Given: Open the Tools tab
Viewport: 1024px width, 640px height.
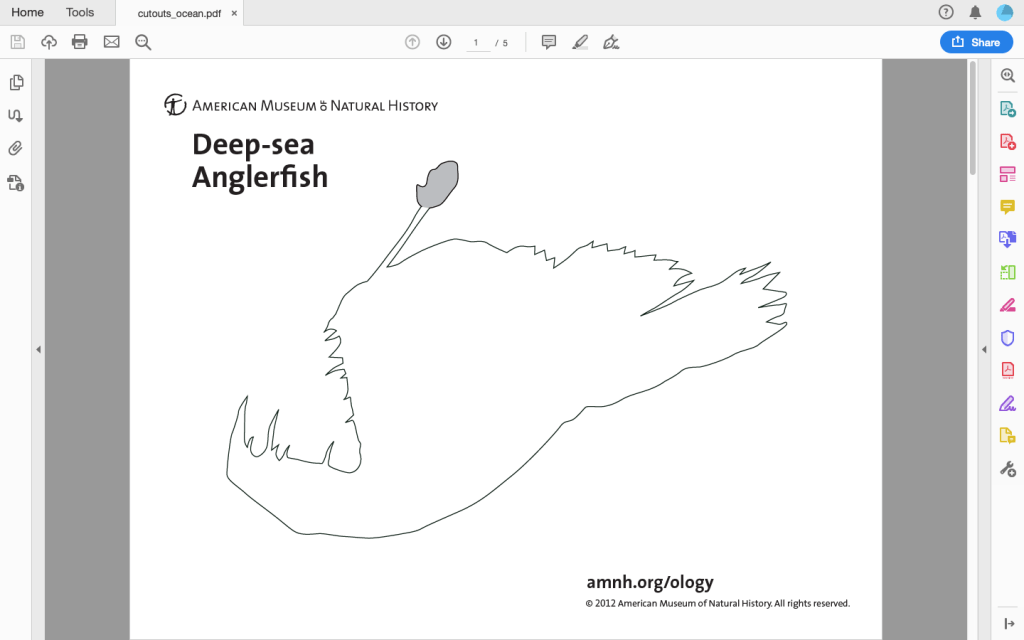Looking at the screenshot, I should pos(80,13).
